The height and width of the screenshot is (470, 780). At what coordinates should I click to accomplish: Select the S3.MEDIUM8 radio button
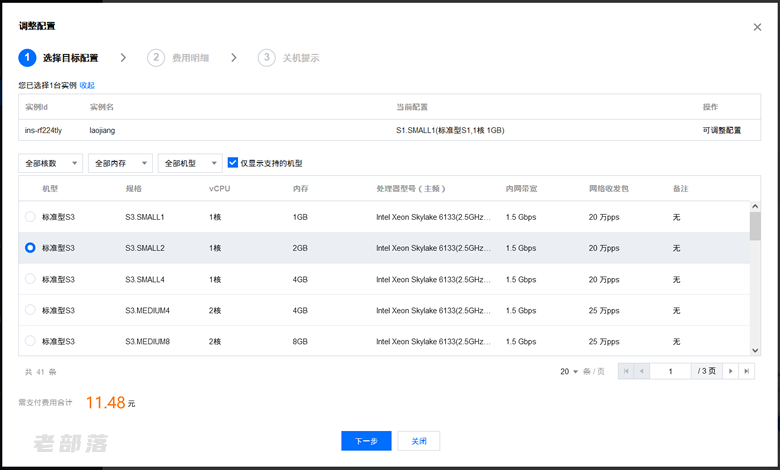[x=30, y=341]
